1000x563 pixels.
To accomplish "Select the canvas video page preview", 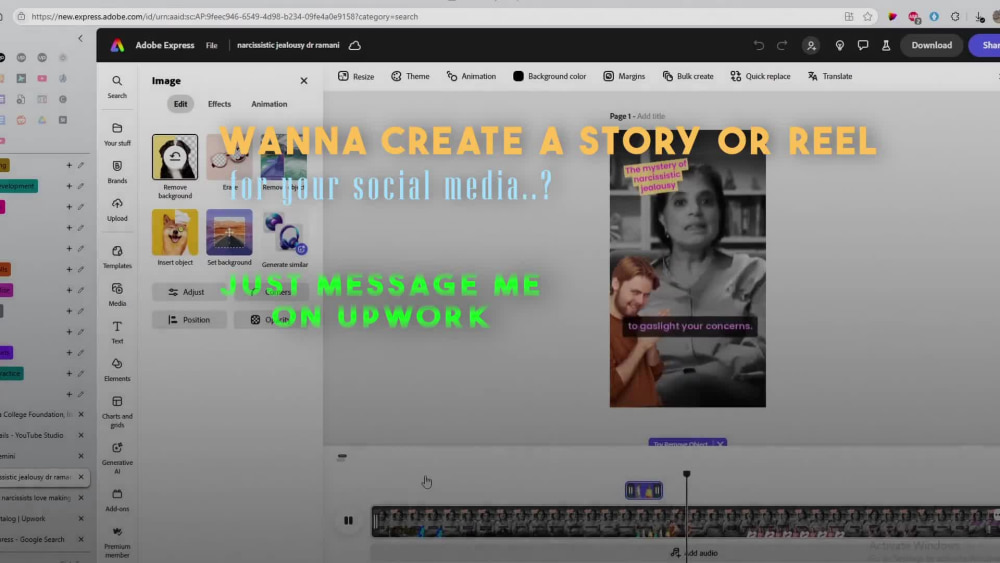I will pyautogui.click(x=688, y=268).
